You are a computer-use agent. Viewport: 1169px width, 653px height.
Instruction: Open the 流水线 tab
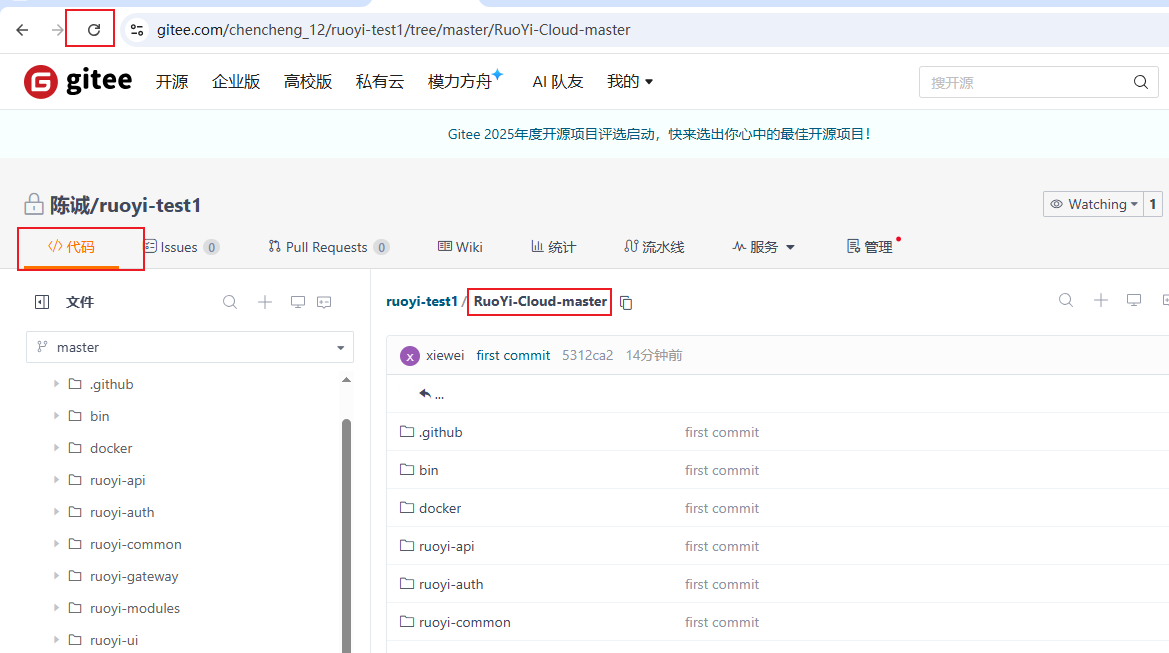[654, 247]
